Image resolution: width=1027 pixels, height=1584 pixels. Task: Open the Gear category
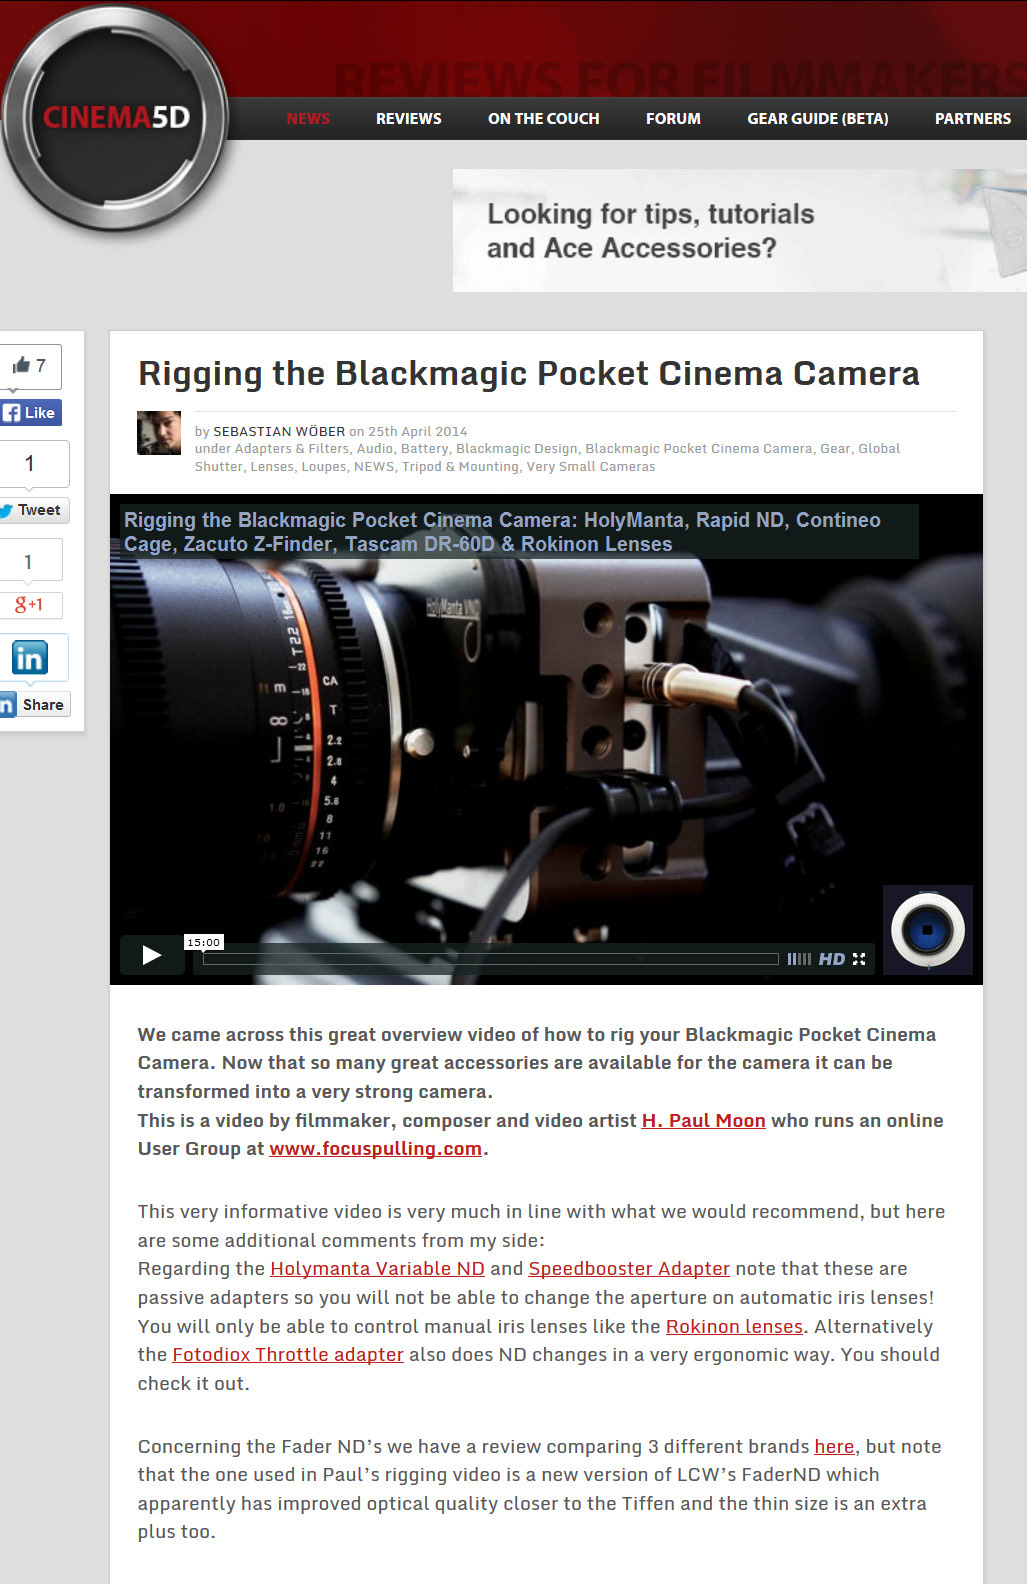(836, 449)
